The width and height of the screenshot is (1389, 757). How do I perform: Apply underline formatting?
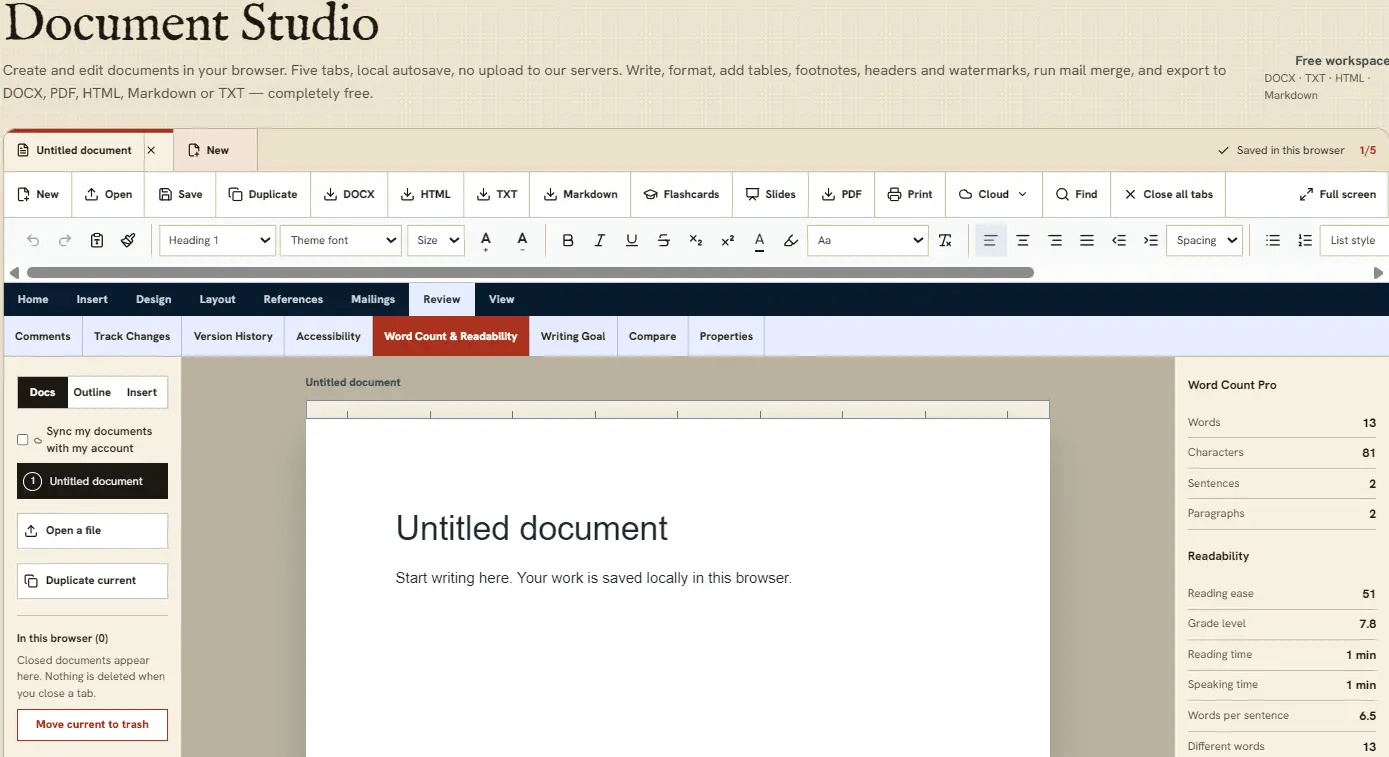pyautogui.click(x=632, y=240)
